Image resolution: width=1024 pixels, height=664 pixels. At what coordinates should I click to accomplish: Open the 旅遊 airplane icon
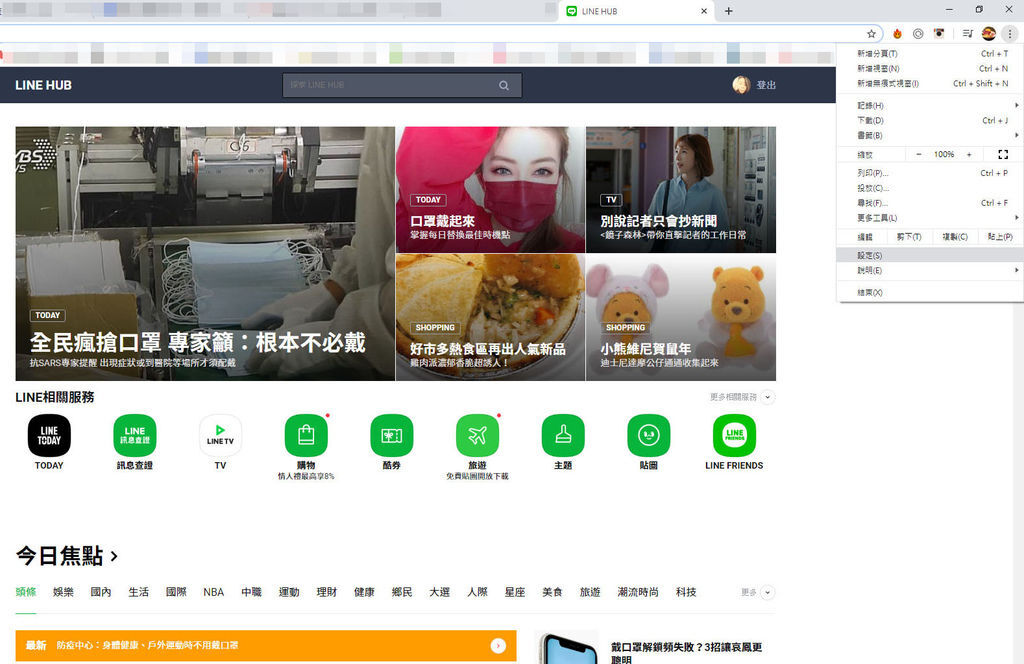pos(477,435)
